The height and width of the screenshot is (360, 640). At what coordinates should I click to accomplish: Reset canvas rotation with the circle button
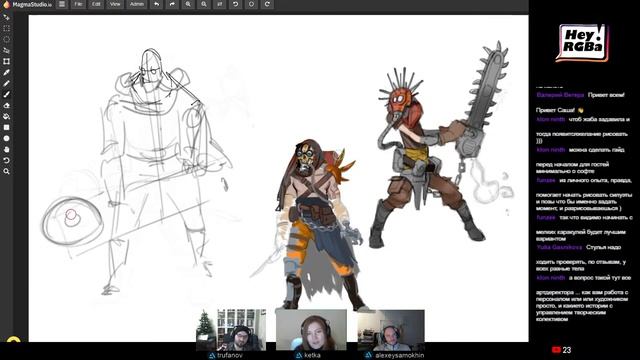tap(251, 4)
